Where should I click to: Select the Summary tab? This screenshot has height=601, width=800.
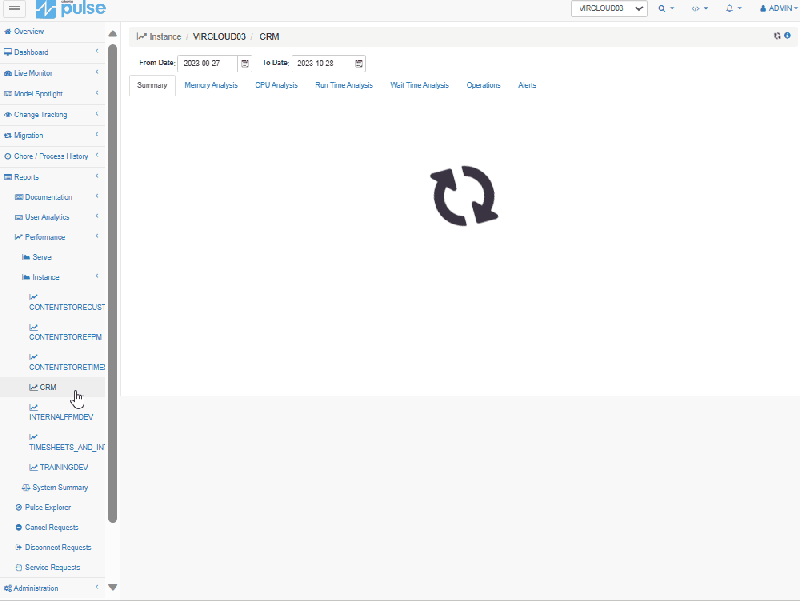152,85
